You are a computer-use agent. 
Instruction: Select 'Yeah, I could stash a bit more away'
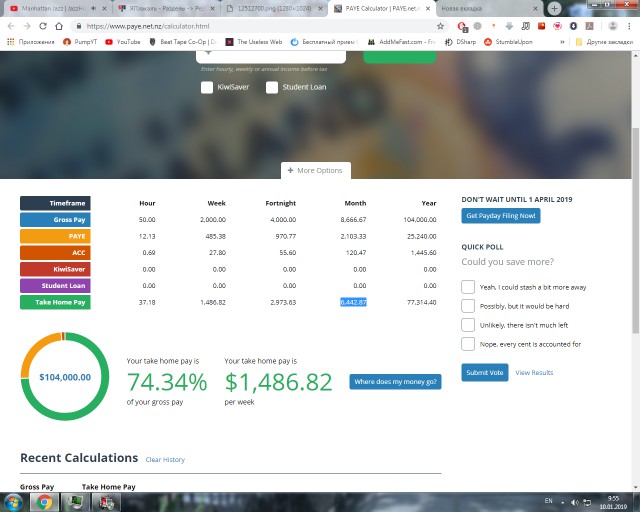(x=468, y=287)
